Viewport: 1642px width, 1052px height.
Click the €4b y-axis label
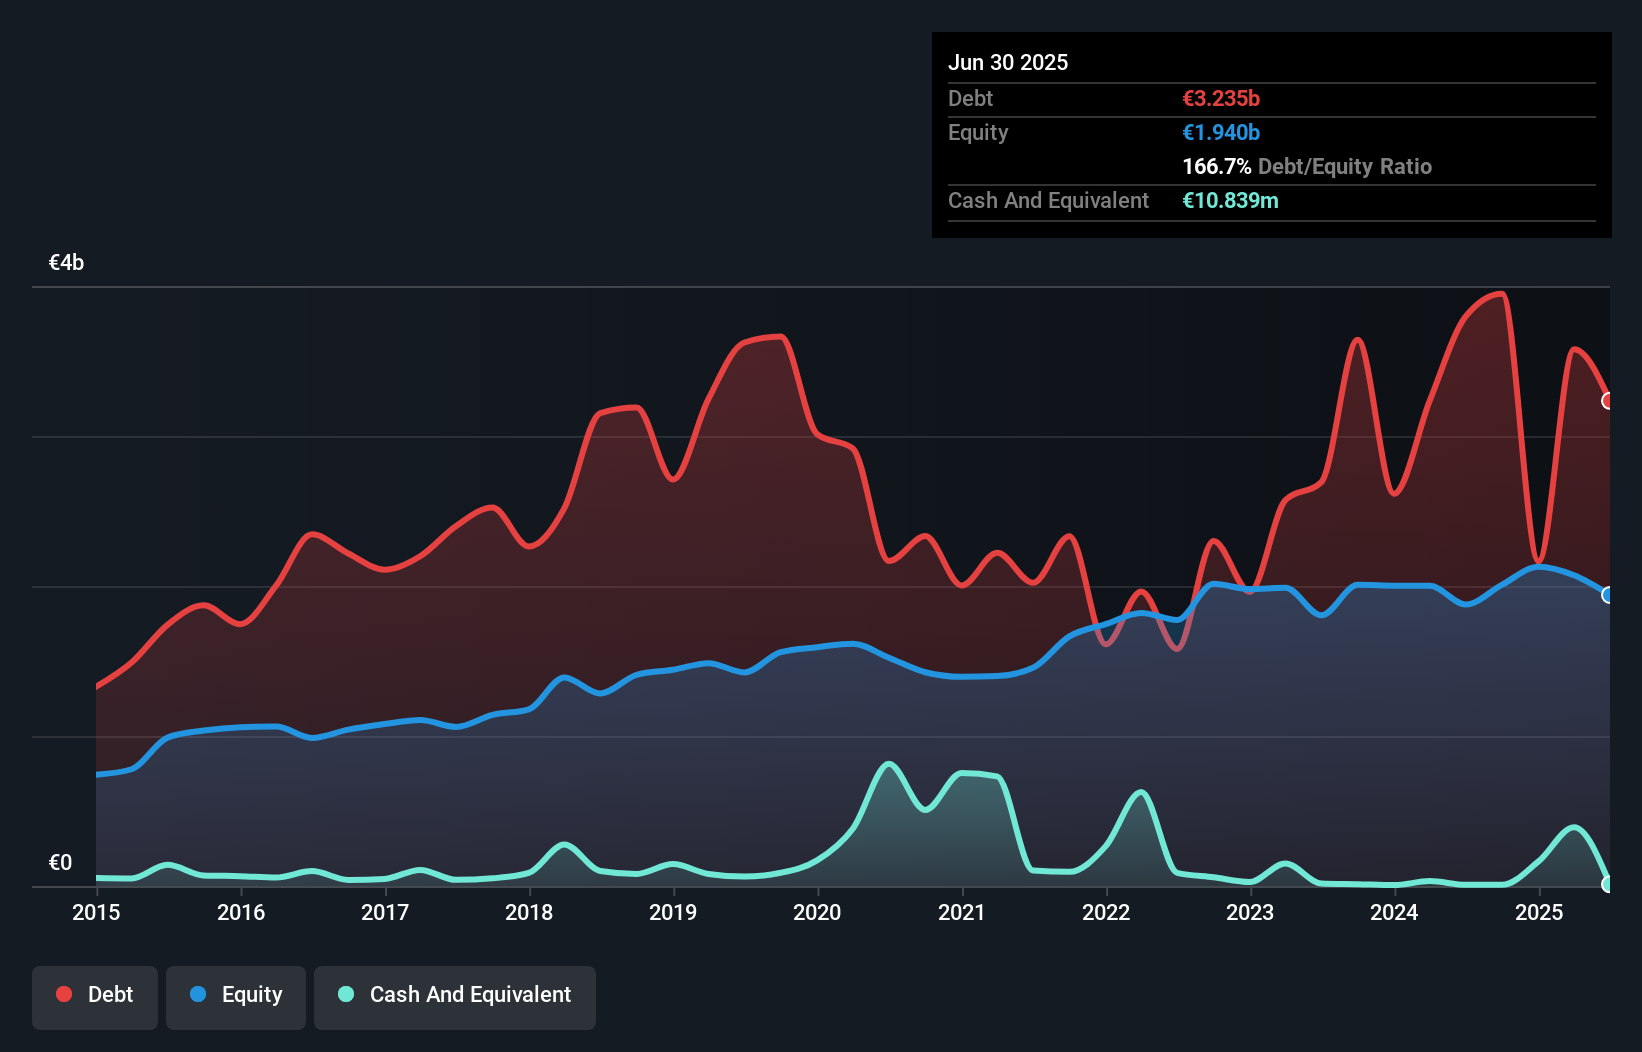coord(66,263)
